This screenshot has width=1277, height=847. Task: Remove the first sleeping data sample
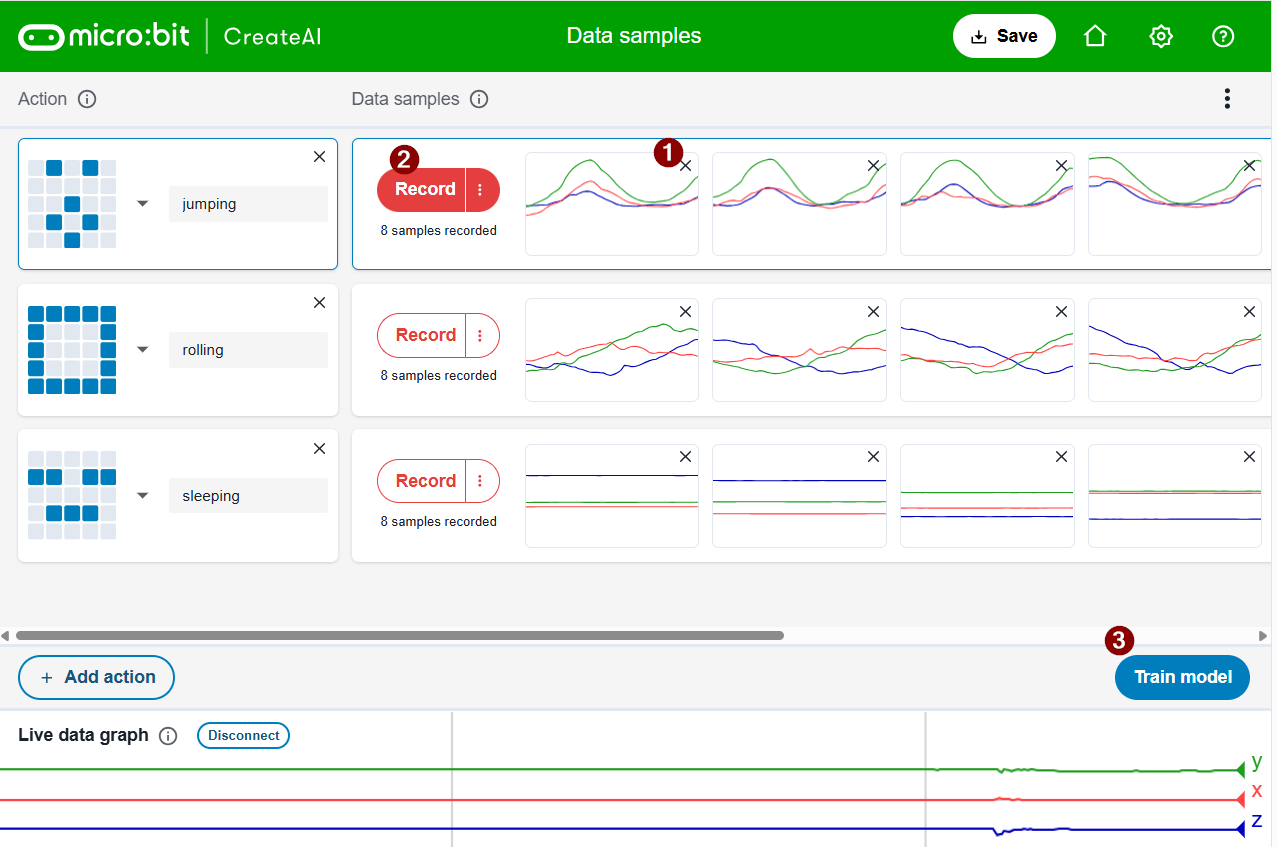pyautogui.click(x=685, y=457)
